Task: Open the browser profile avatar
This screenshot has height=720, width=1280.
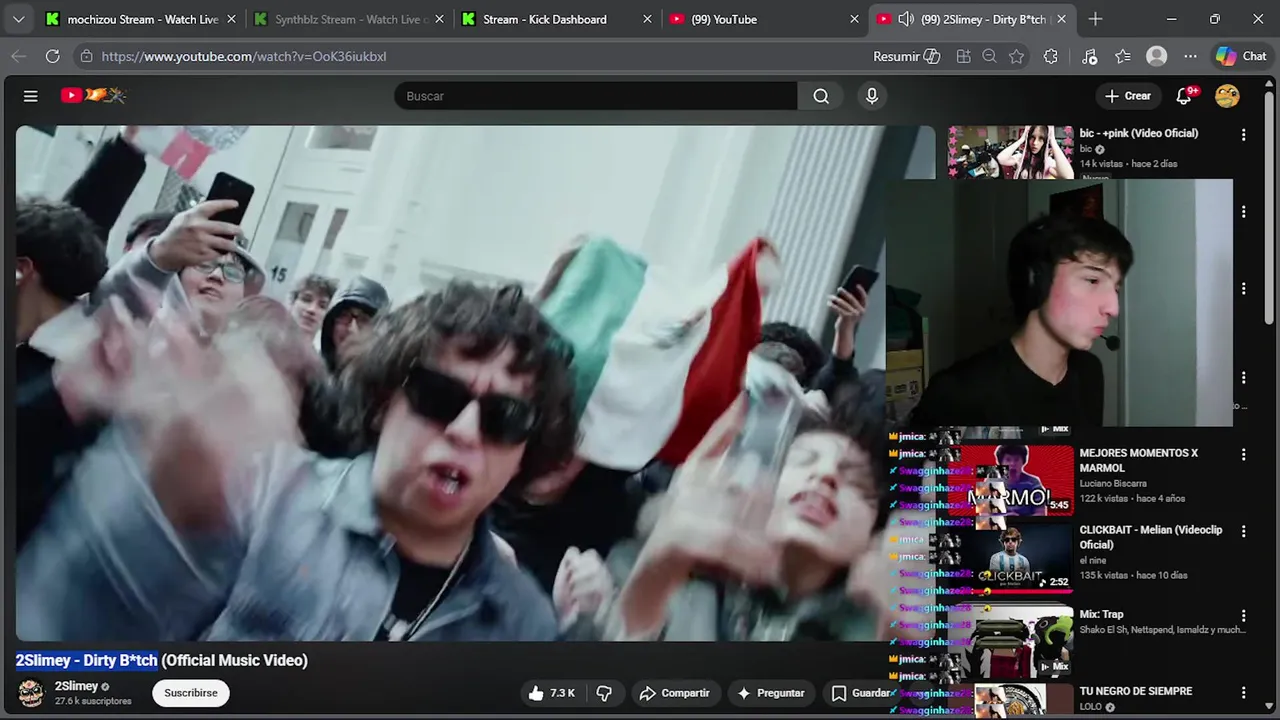Action: point(1157,56)
